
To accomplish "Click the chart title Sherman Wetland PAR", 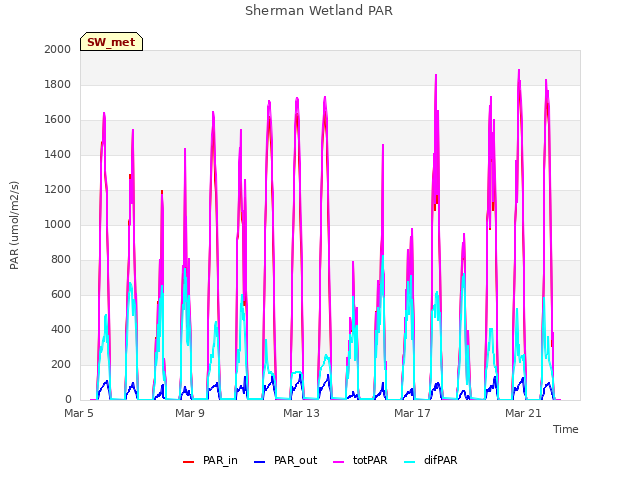I will point(319,10).
